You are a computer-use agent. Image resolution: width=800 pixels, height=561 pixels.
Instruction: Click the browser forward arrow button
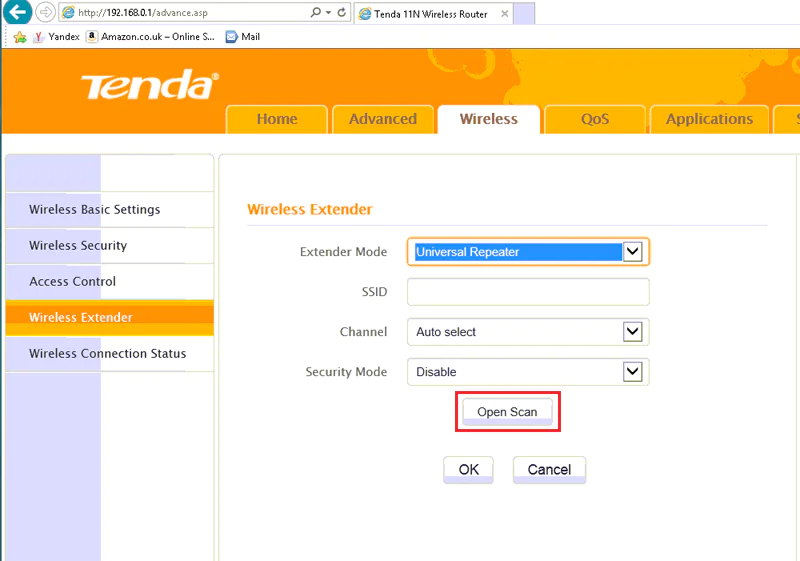tap(45, 12)
